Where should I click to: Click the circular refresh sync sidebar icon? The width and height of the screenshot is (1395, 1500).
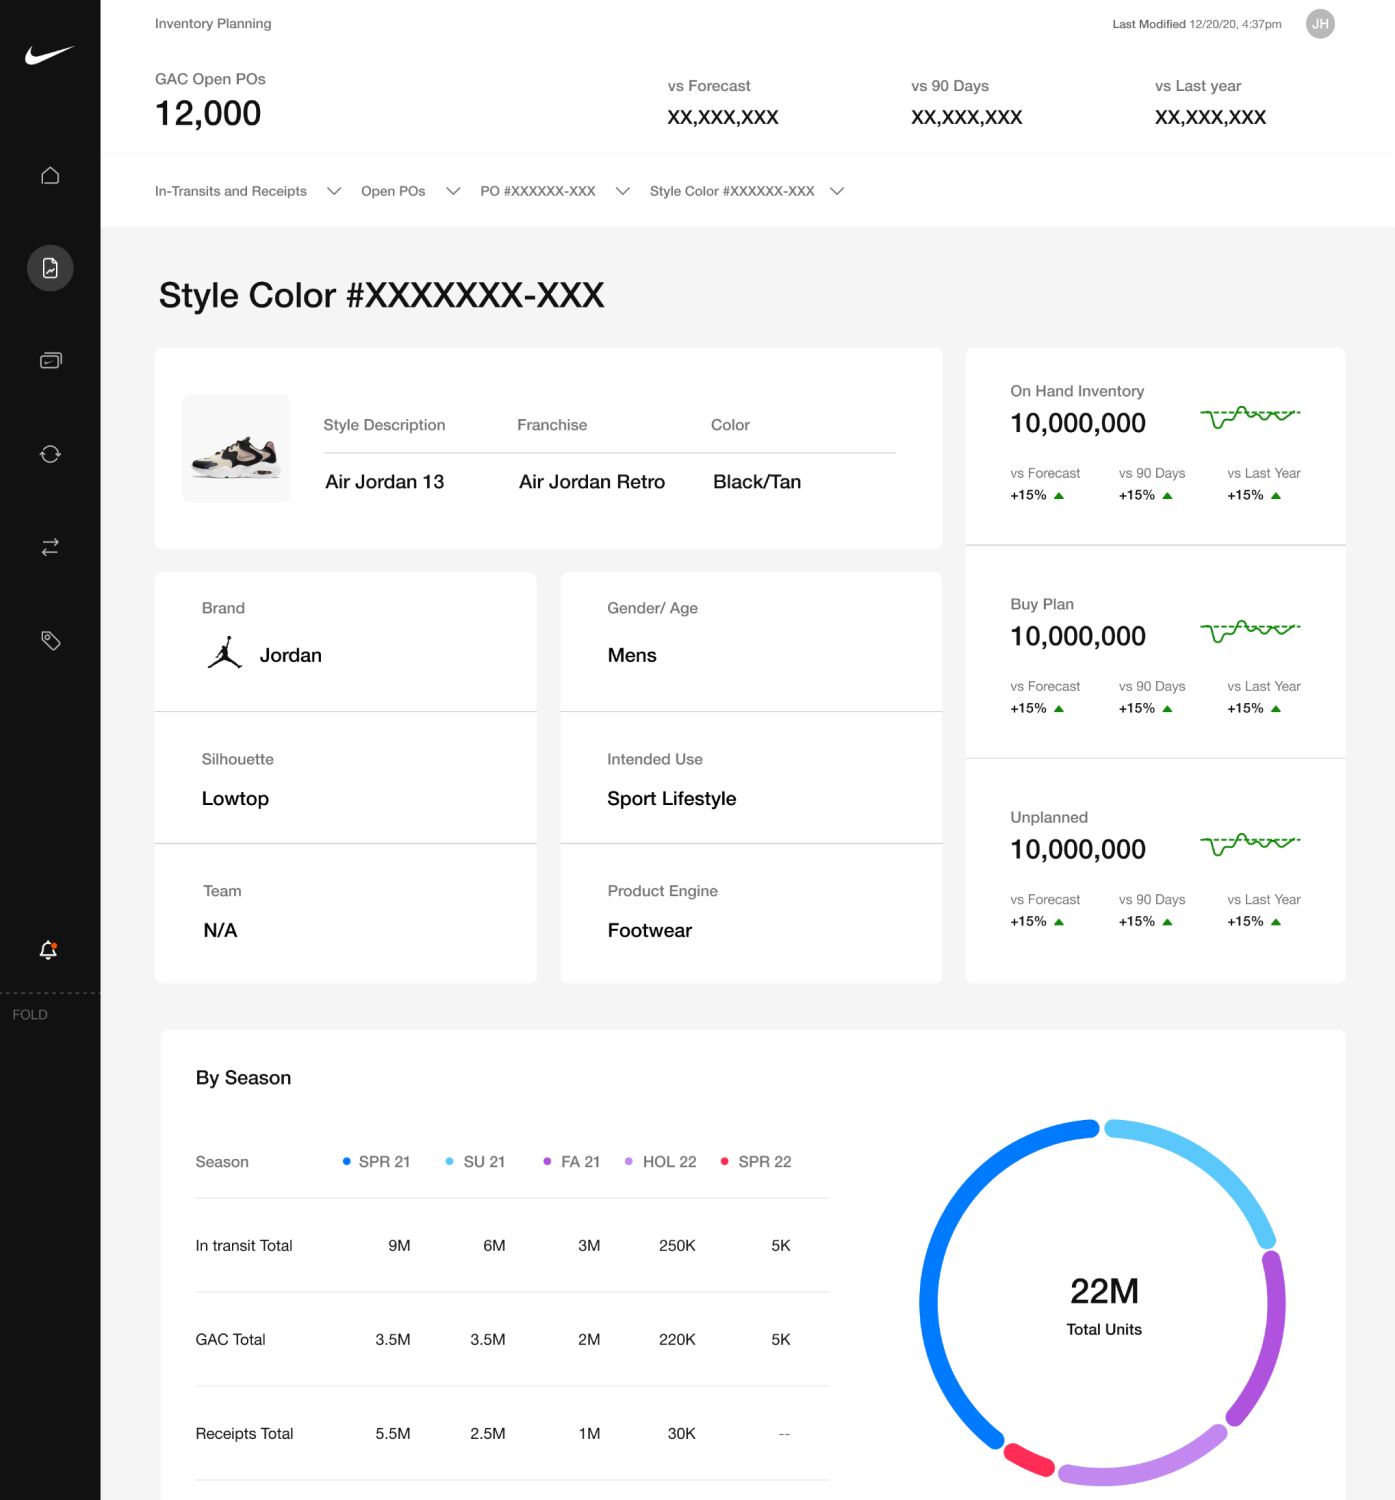[50, 454]
